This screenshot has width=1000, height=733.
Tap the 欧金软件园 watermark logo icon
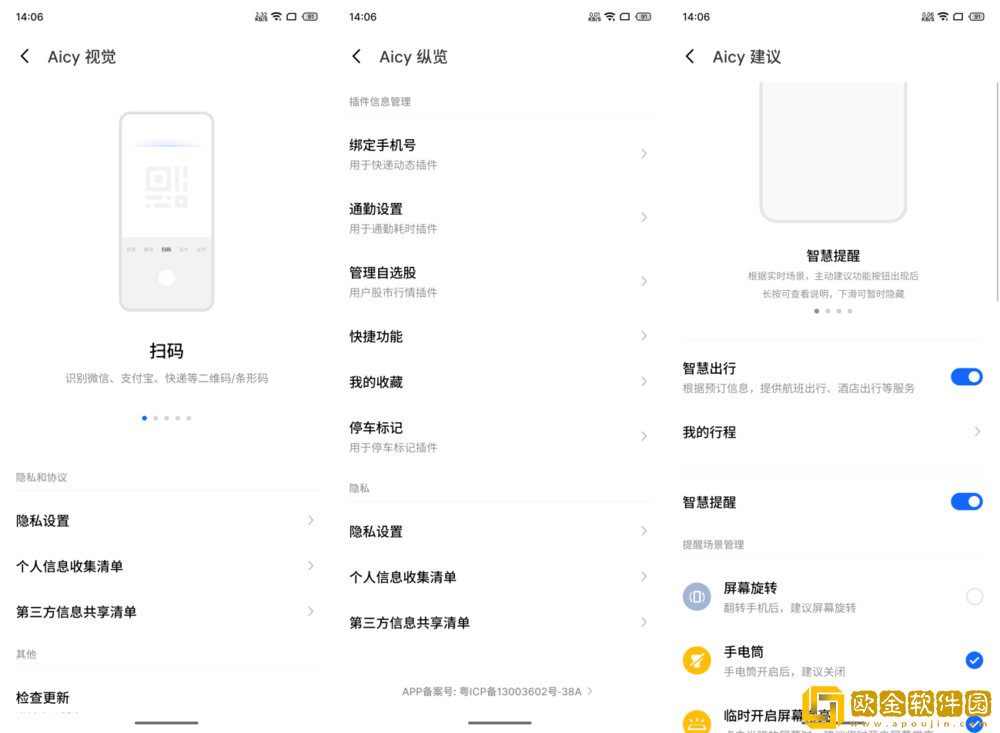[x=822, y=708]
